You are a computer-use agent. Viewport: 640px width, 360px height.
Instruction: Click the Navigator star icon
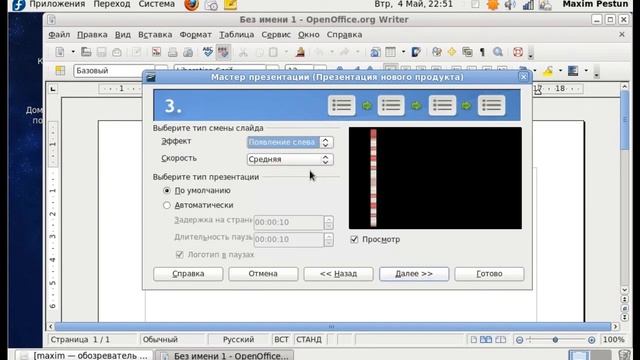tap(452, 52)
